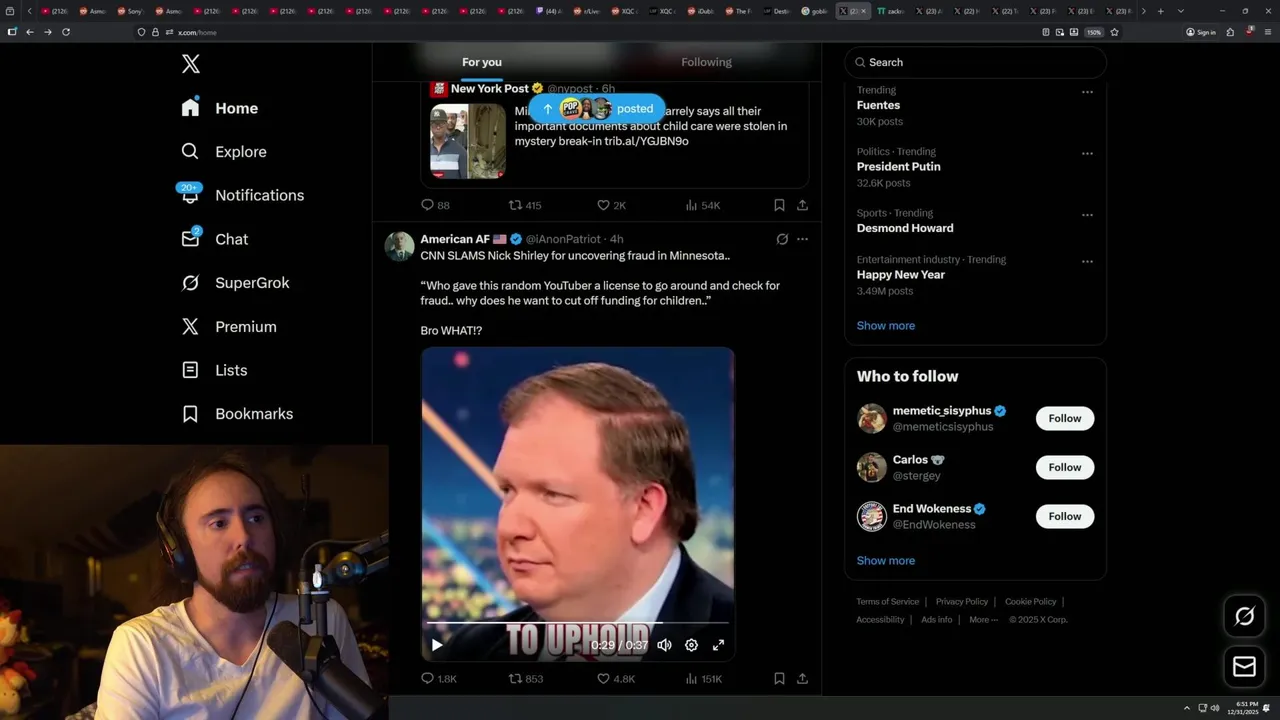Show more trending topics
Screen dimensions: 1280x720
click(885, 326)
